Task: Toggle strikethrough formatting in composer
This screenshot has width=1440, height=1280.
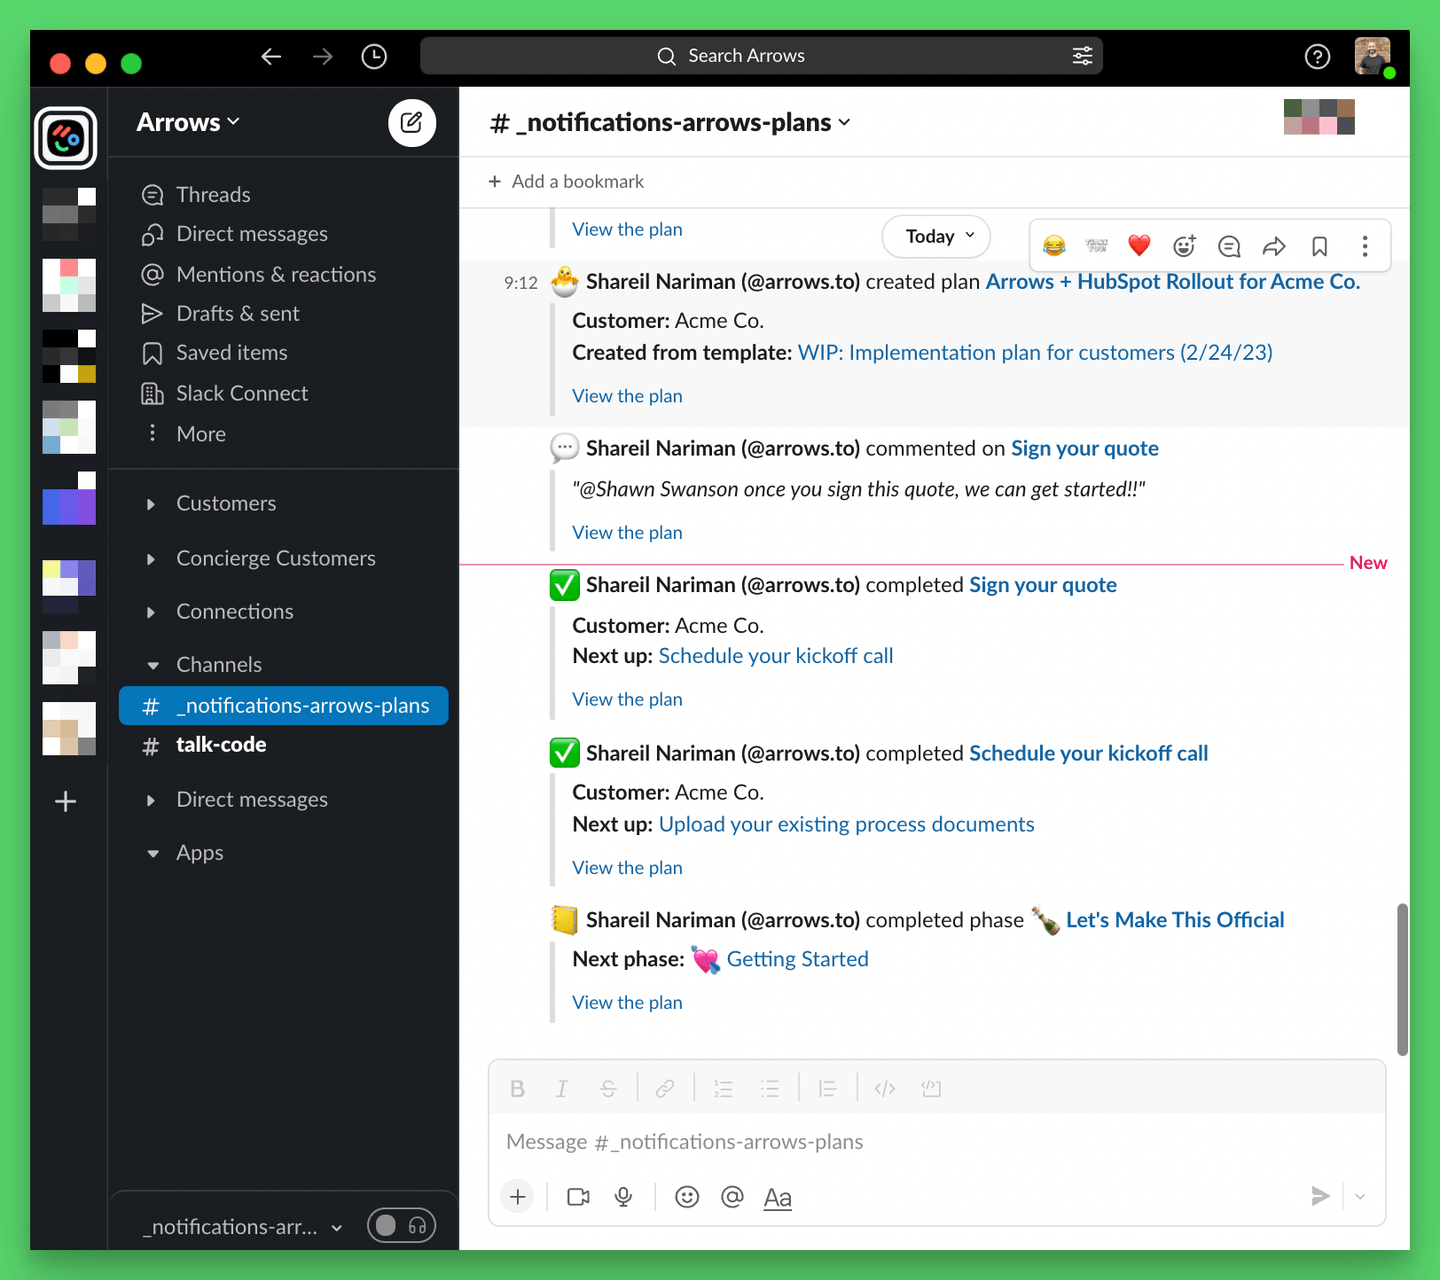Action: (608, 1089)
